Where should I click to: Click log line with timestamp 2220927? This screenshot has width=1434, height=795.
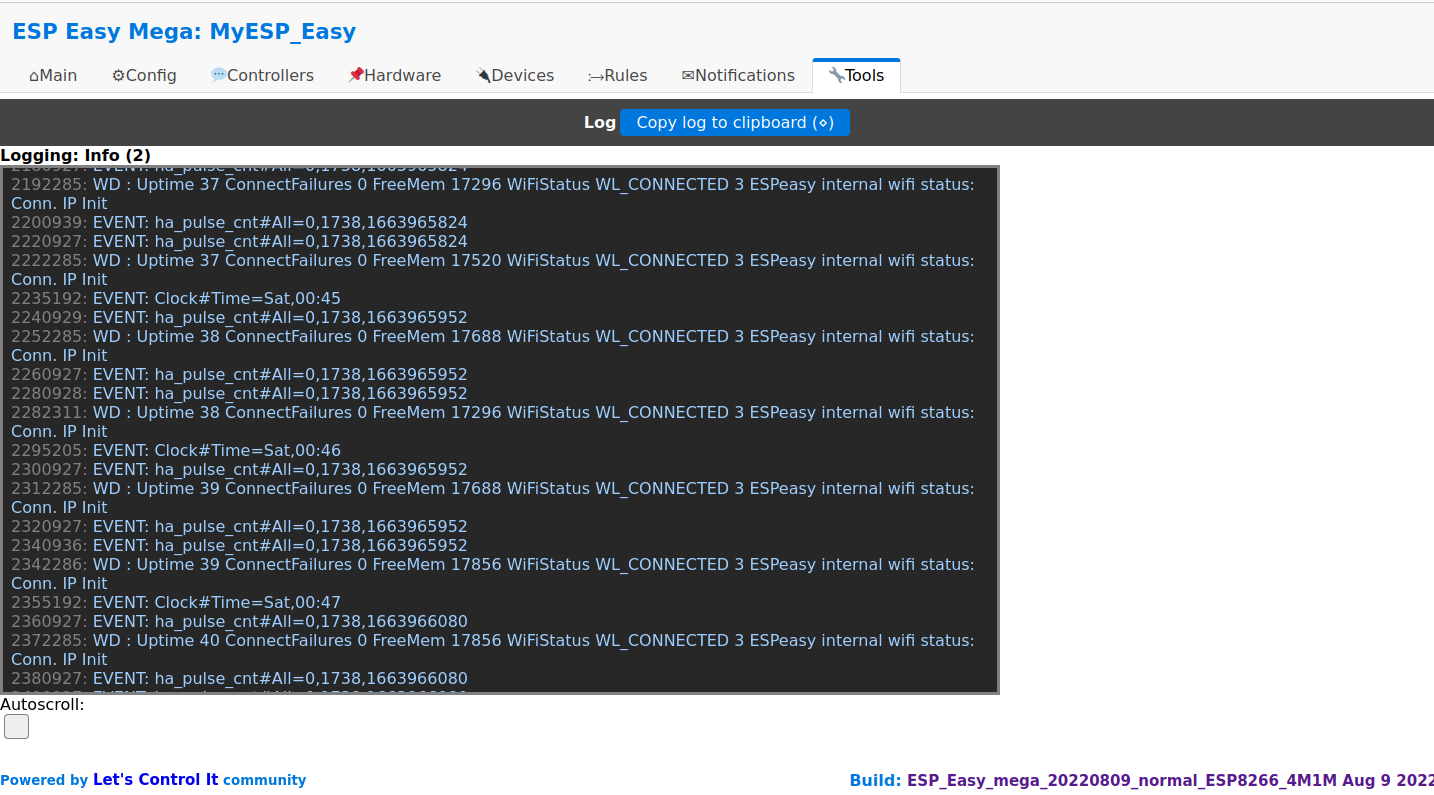click(x=239, y=241)
